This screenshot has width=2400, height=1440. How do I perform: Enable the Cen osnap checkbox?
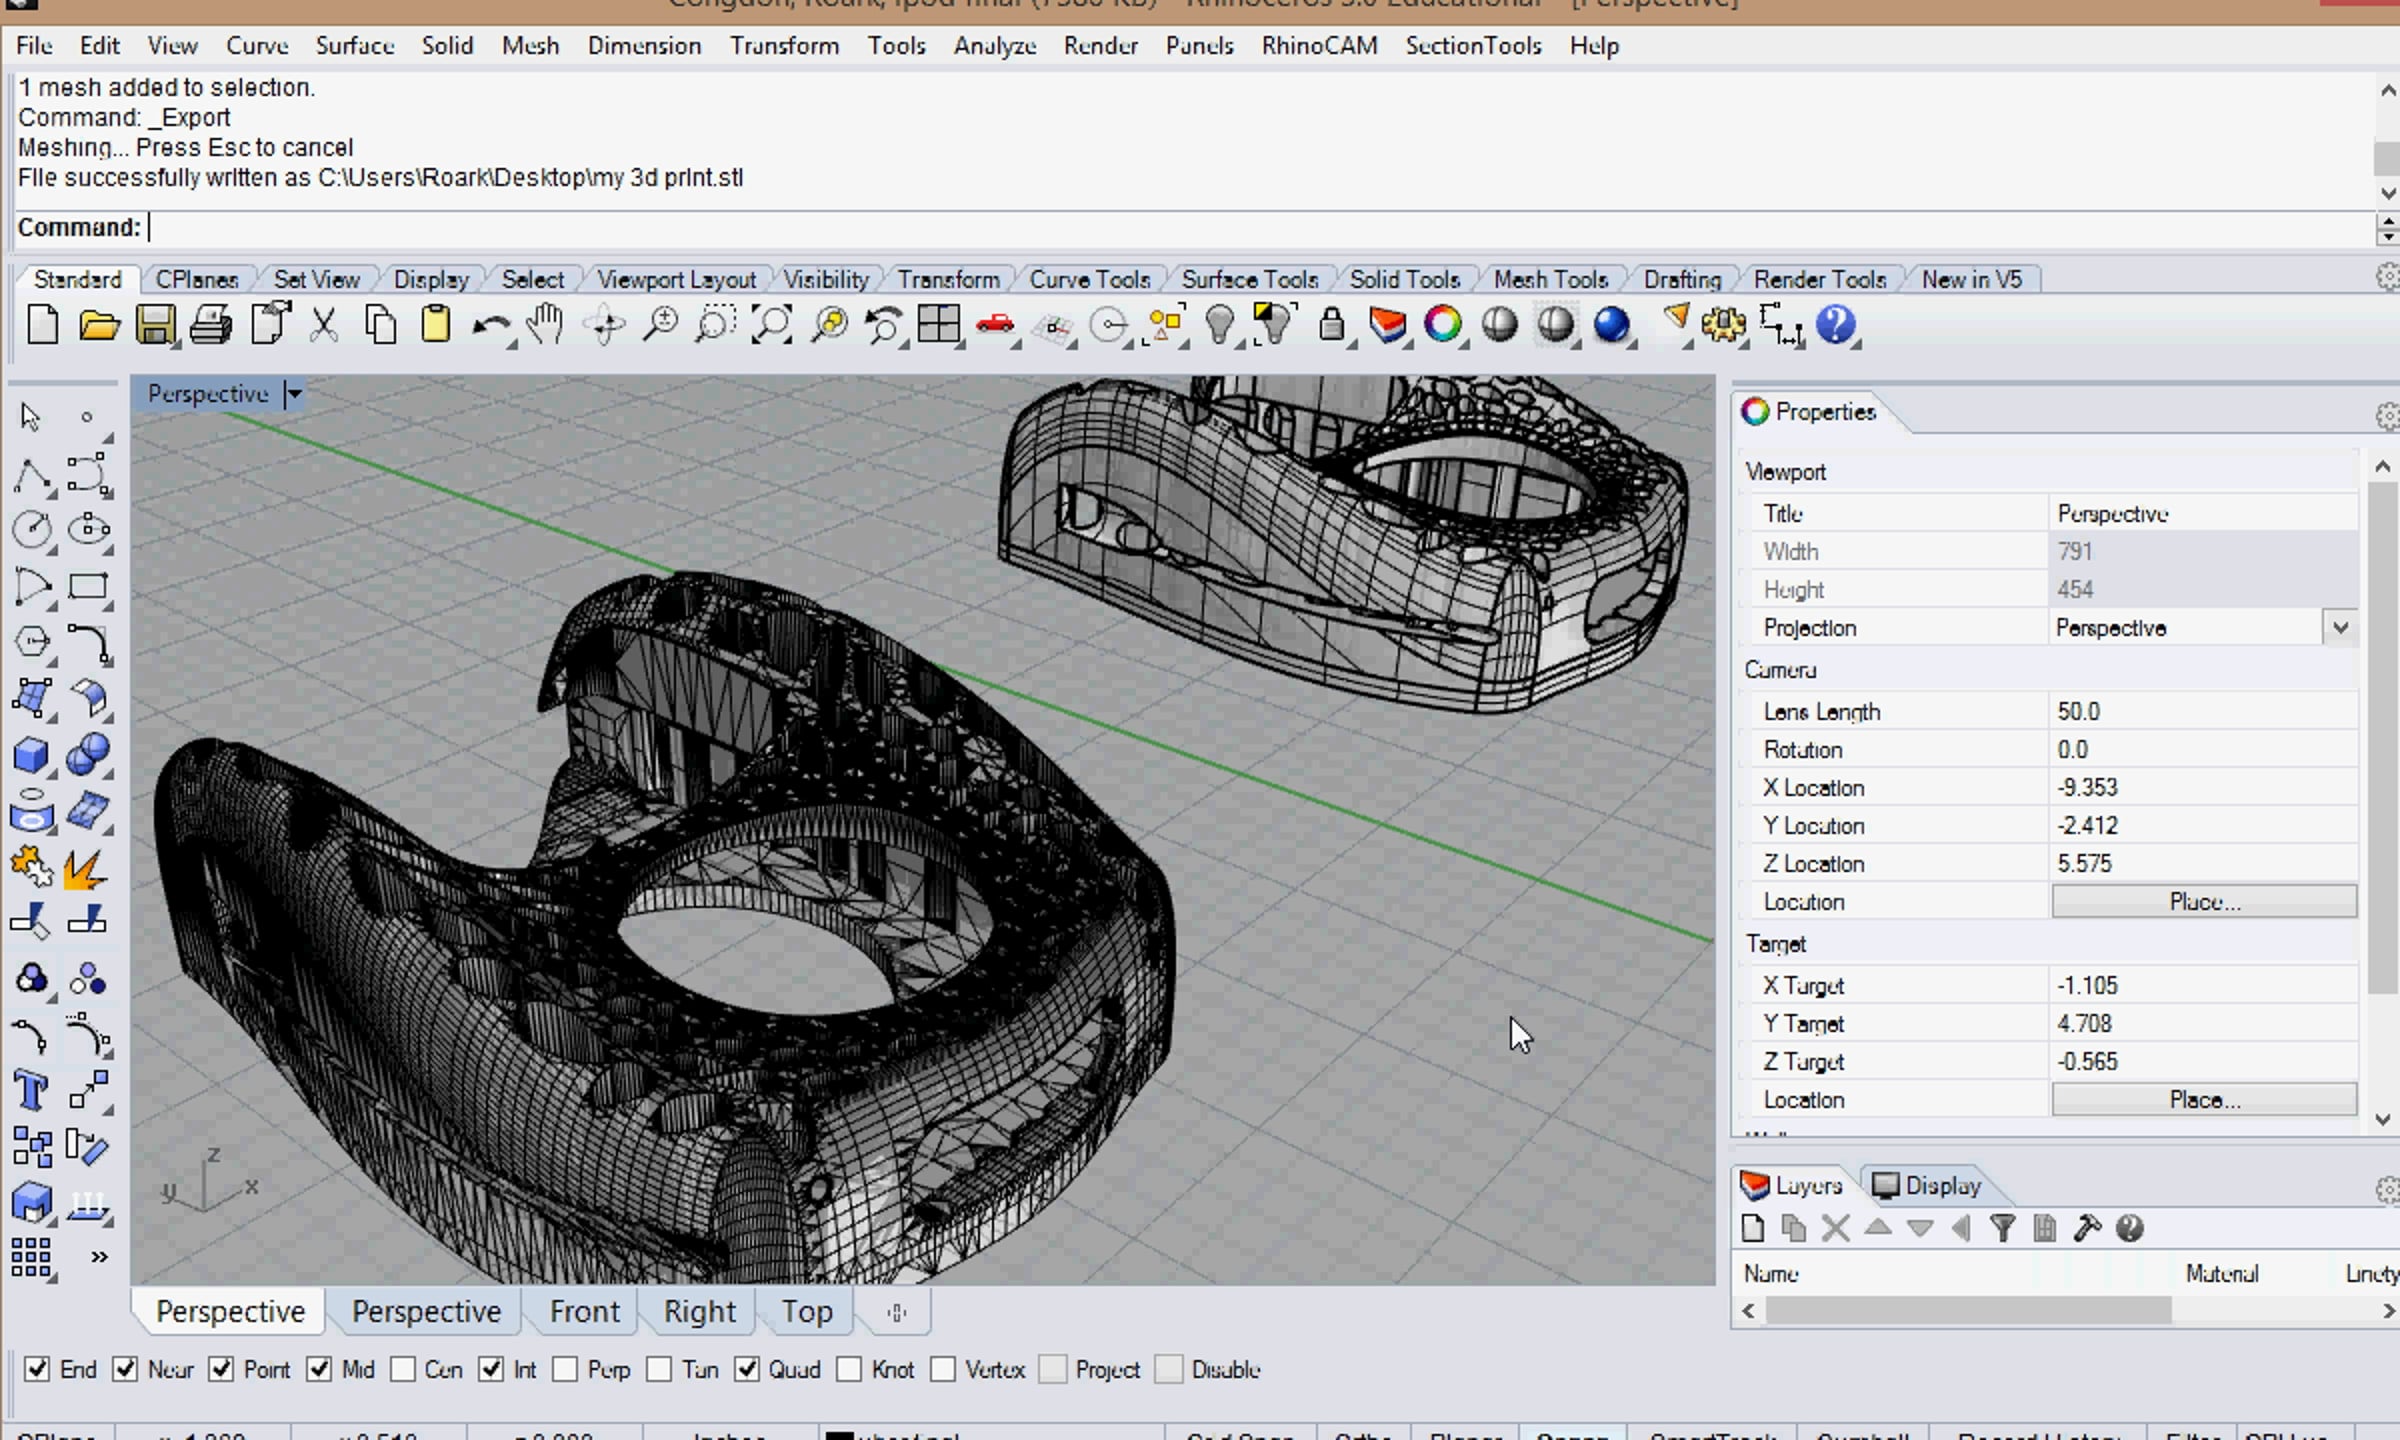coord(403,1369)
